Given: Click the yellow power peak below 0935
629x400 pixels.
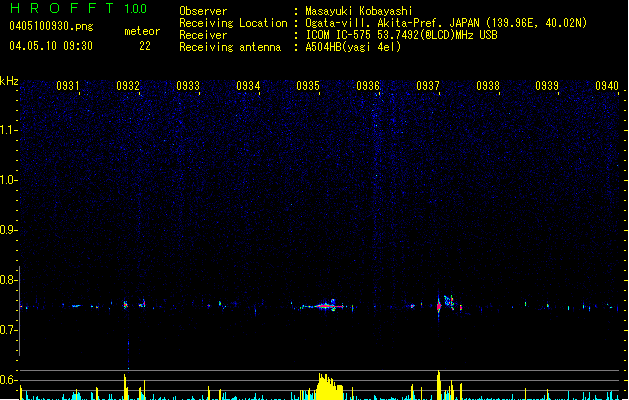Looking at the screenshot, I should pos(329,386).
